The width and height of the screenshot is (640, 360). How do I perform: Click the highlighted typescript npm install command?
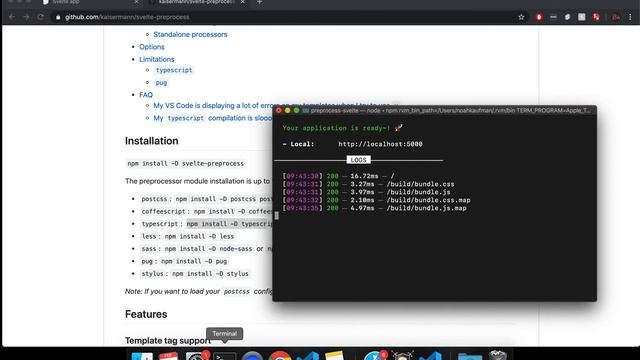tap(229, 224)
